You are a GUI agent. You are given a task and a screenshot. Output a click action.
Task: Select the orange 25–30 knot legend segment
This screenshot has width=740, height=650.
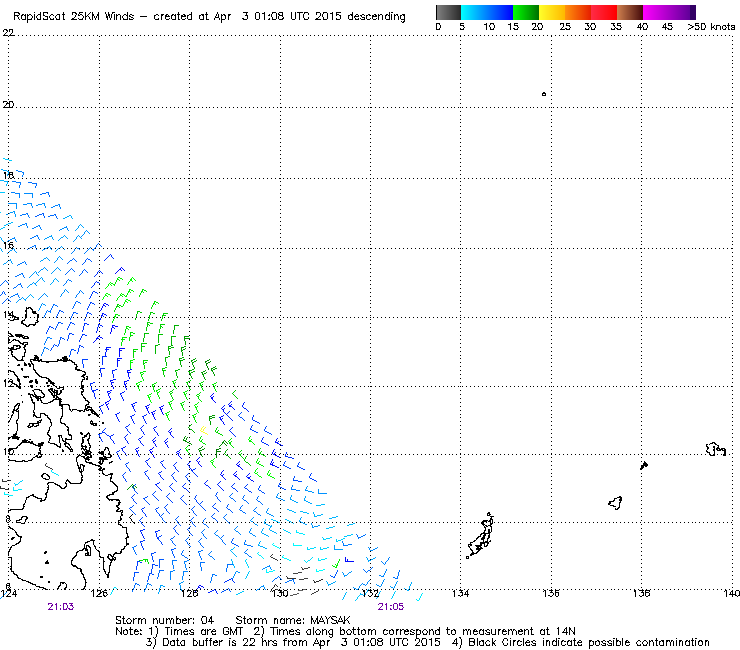click(578, 12)
